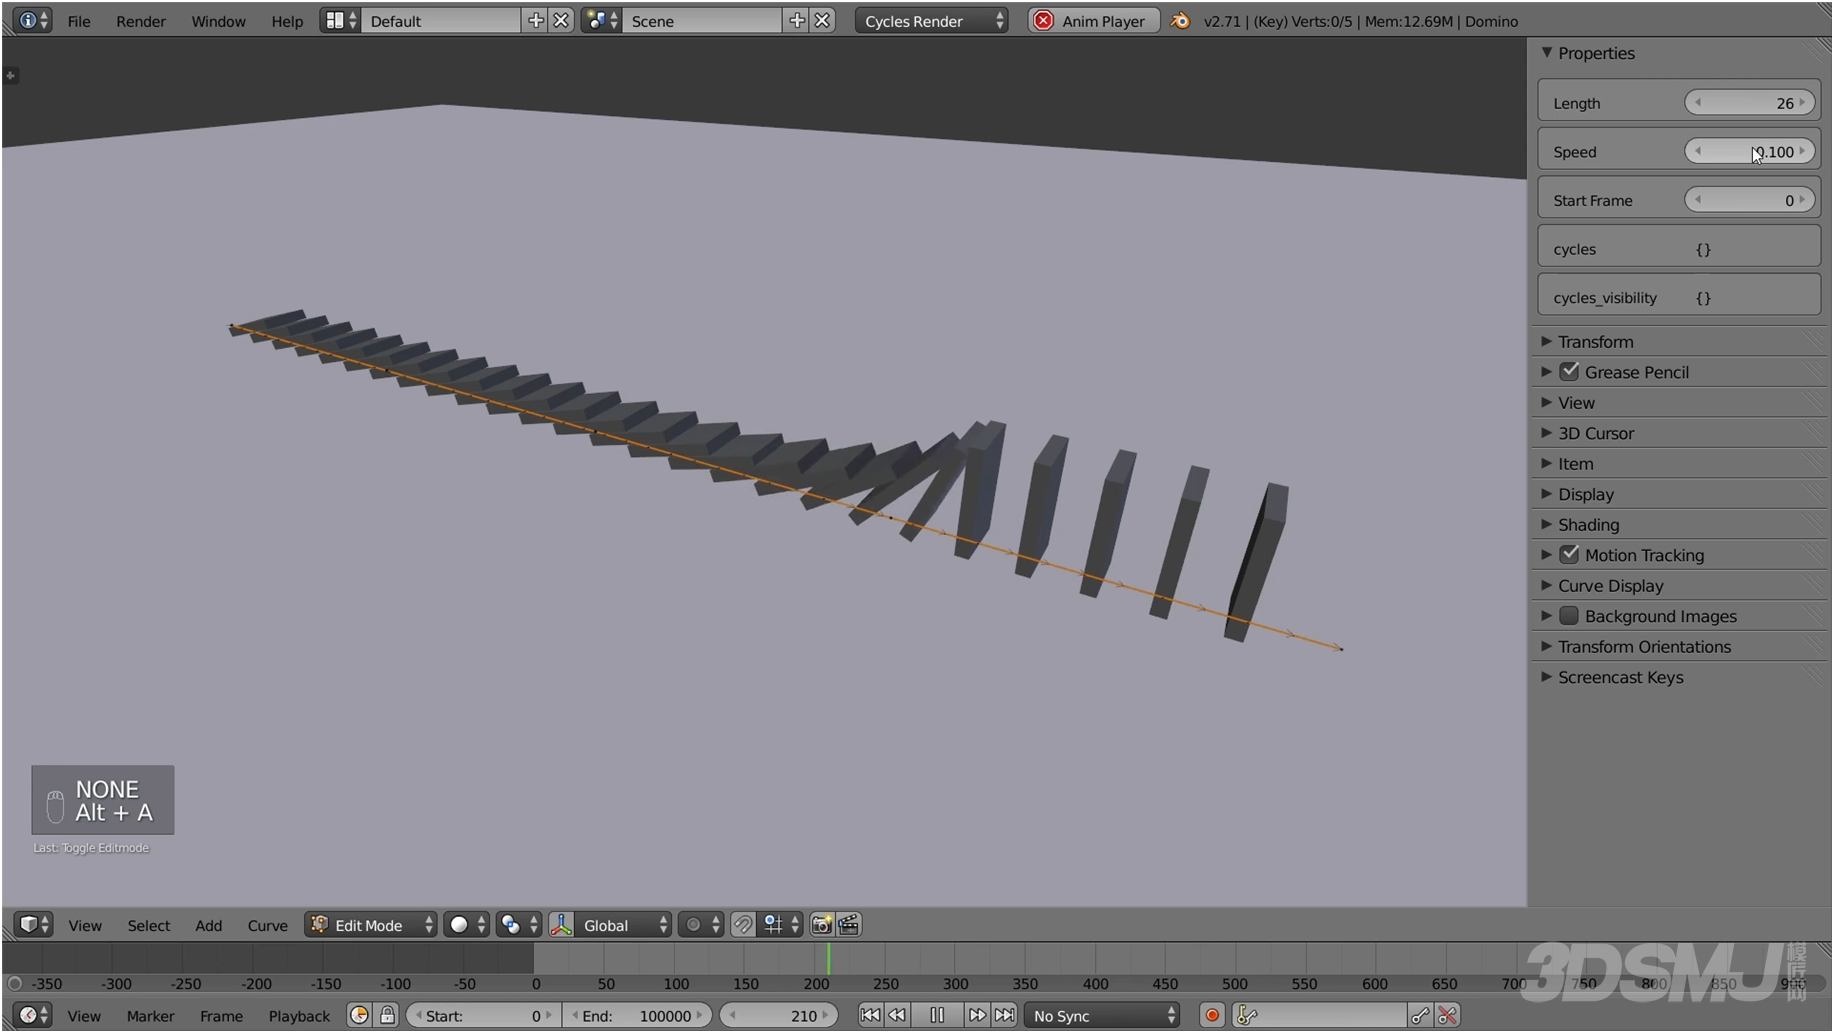Click the OpenGL render animation clapper icon

click(848, 924)
